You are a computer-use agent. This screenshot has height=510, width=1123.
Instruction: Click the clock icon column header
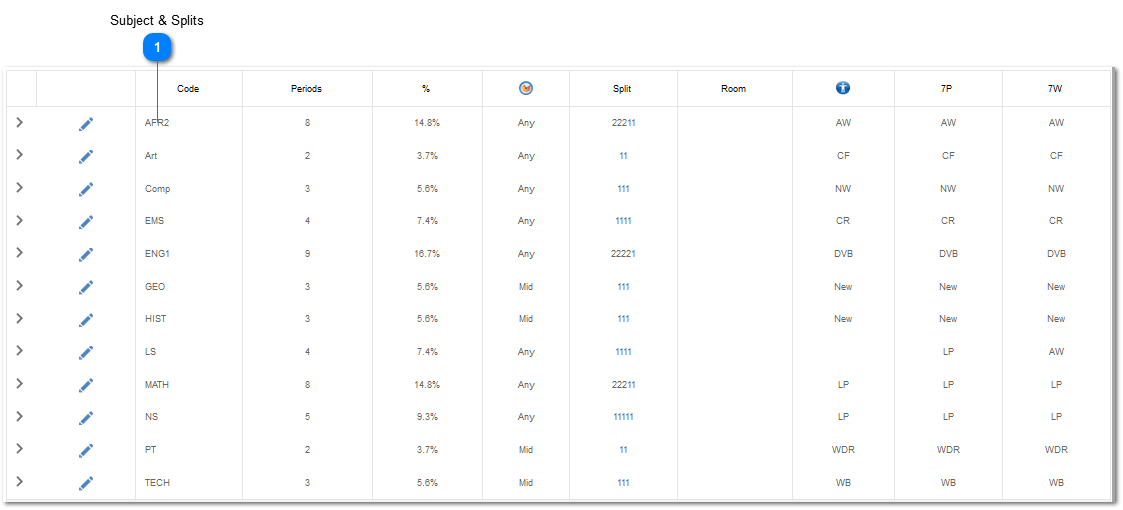click(526, 88)
